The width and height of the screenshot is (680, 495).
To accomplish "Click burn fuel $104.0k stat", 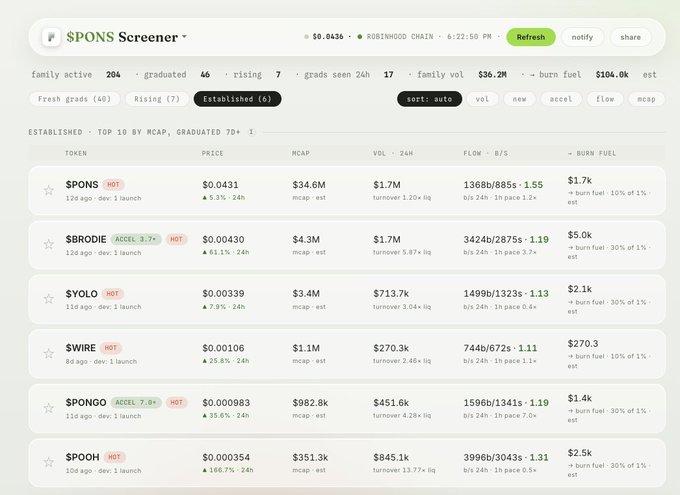I will 579,75.
